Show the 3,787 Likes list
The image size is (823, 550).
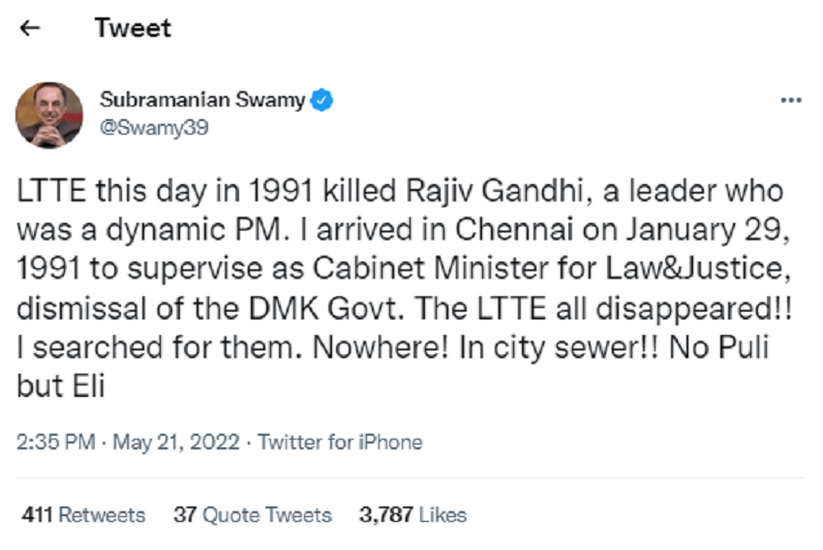[x=412, y=515]
